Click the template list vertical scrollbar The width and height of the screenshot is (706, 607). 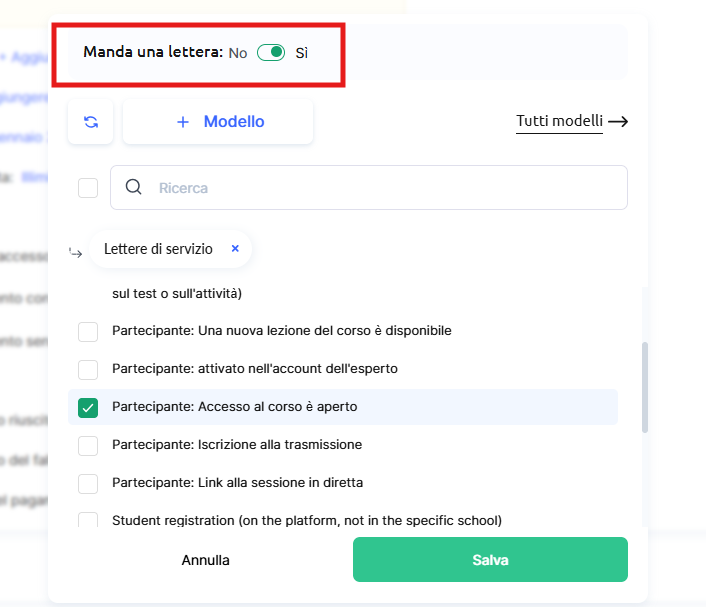pyautogui.click(x=645, y=388)
